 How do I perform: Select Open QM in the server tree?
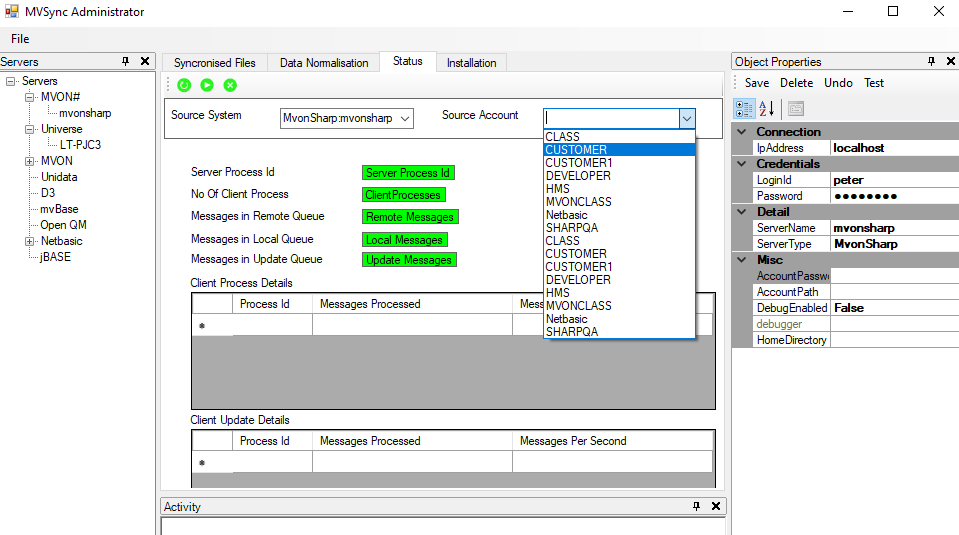[x=63, y=225]
